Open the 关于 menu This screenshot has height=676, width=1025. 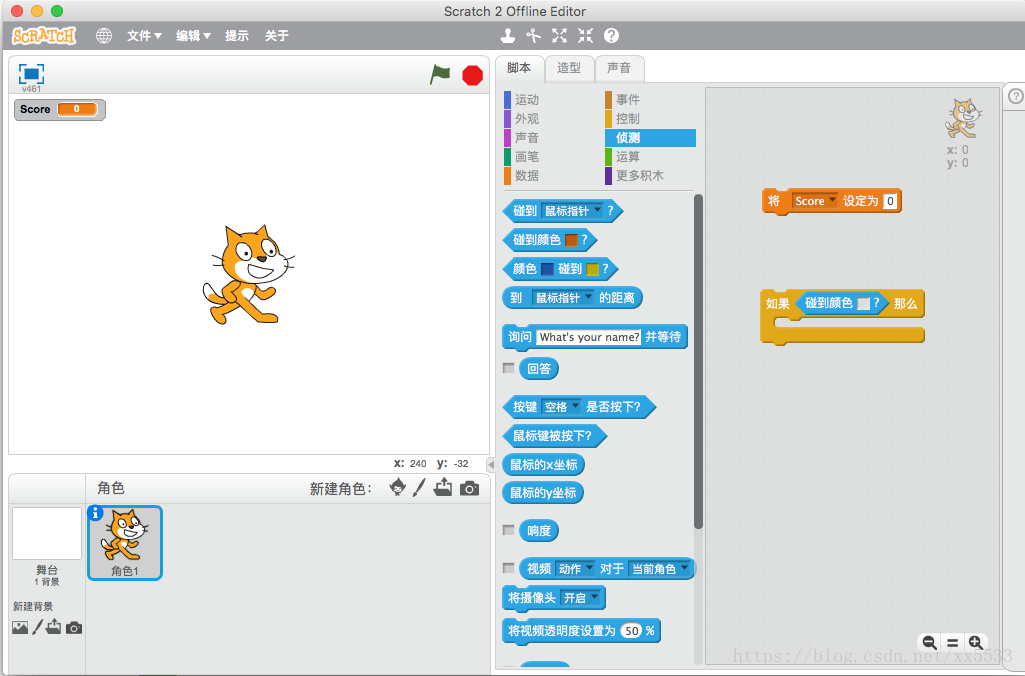tap(277, 35)
